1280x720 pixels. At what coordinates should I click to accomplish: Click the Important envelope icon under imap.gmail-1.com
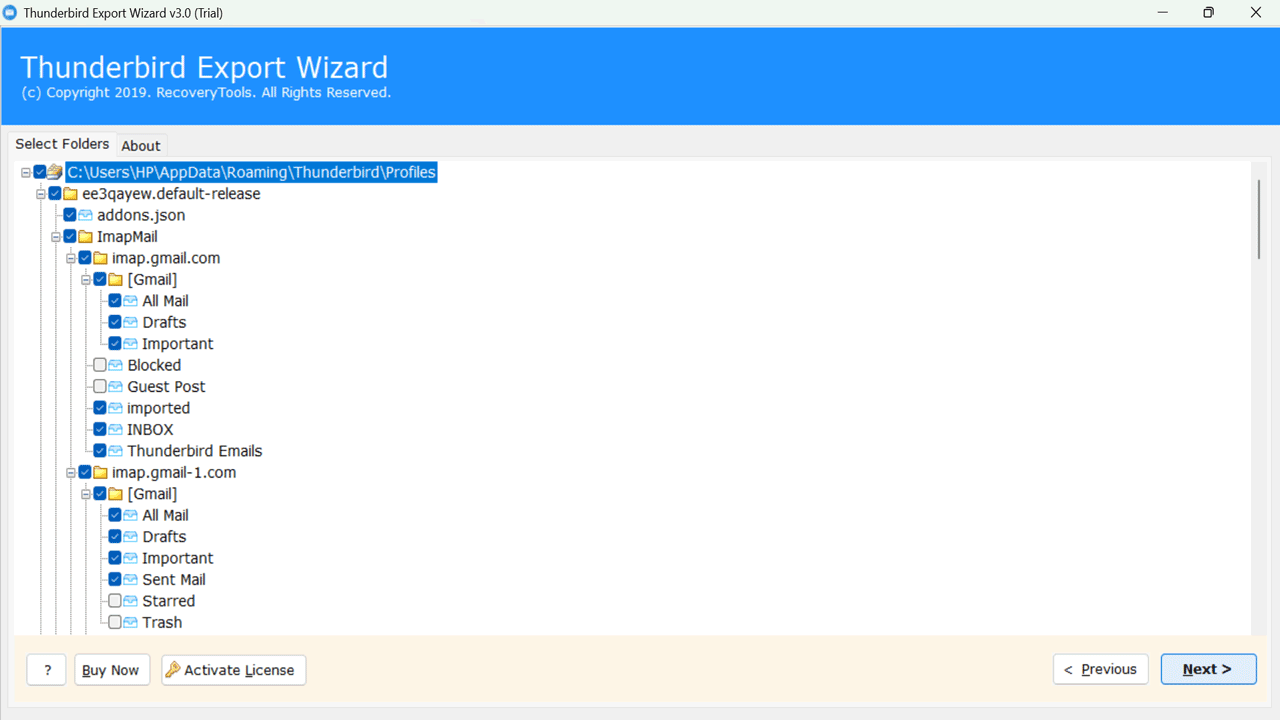(x=130, y=559)
